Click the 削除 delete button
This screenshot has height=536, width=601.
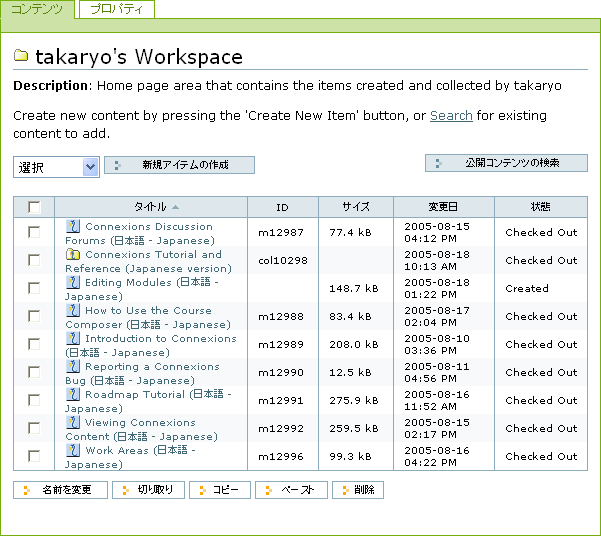pyautogui.click(x=358, y=490)
